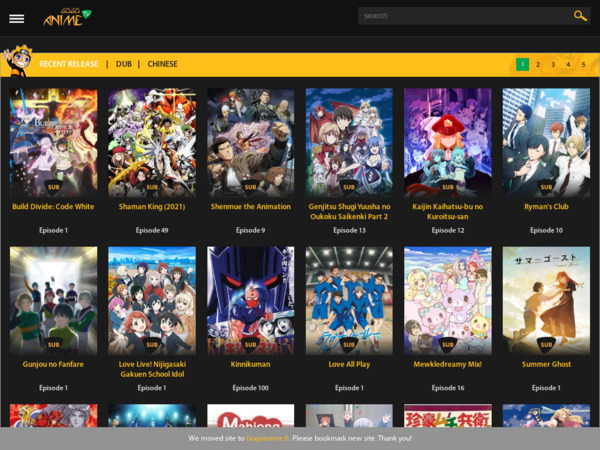Open Mewkledreamy Mix! poster
Viewport: 600px width, 450px height.
(448, 301)
